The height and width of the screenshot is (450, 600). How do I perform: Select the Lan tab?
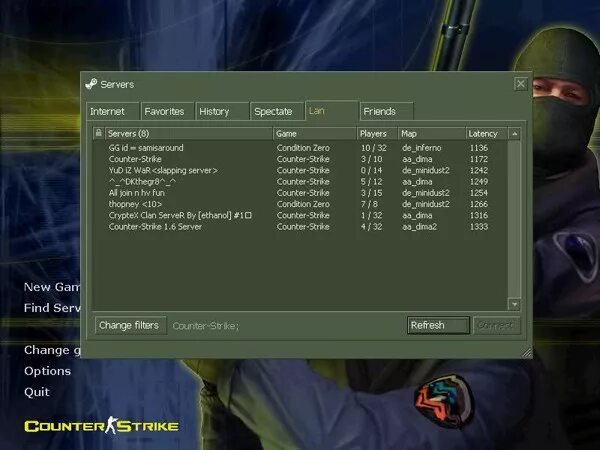click(332, 111)
